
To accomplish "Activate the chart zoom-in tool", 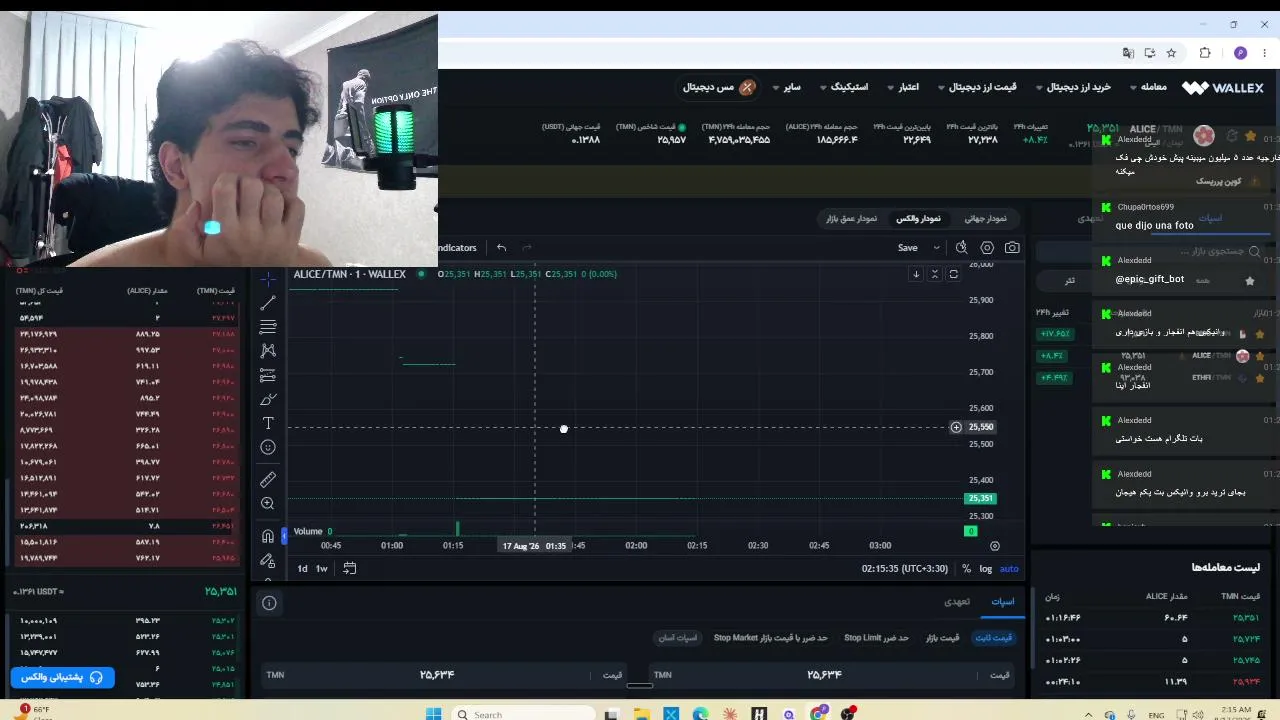I will coord(268,504).
